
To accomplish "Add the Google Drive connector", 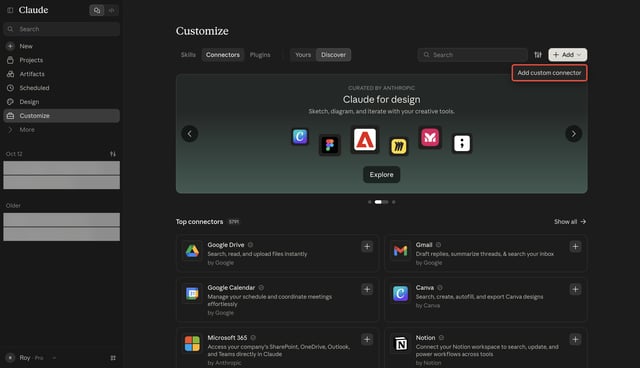I will [x=367, y=246].
